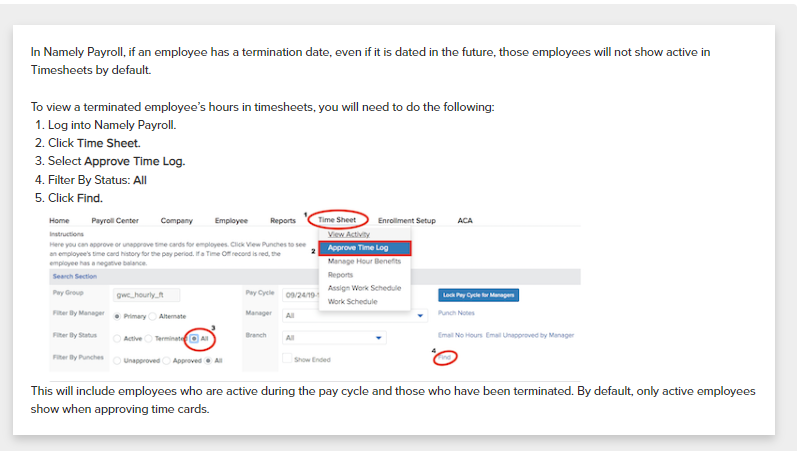The image size is (802, 451).
Task: Click the Email No Hours link
Action: click(x=460, y=335)
